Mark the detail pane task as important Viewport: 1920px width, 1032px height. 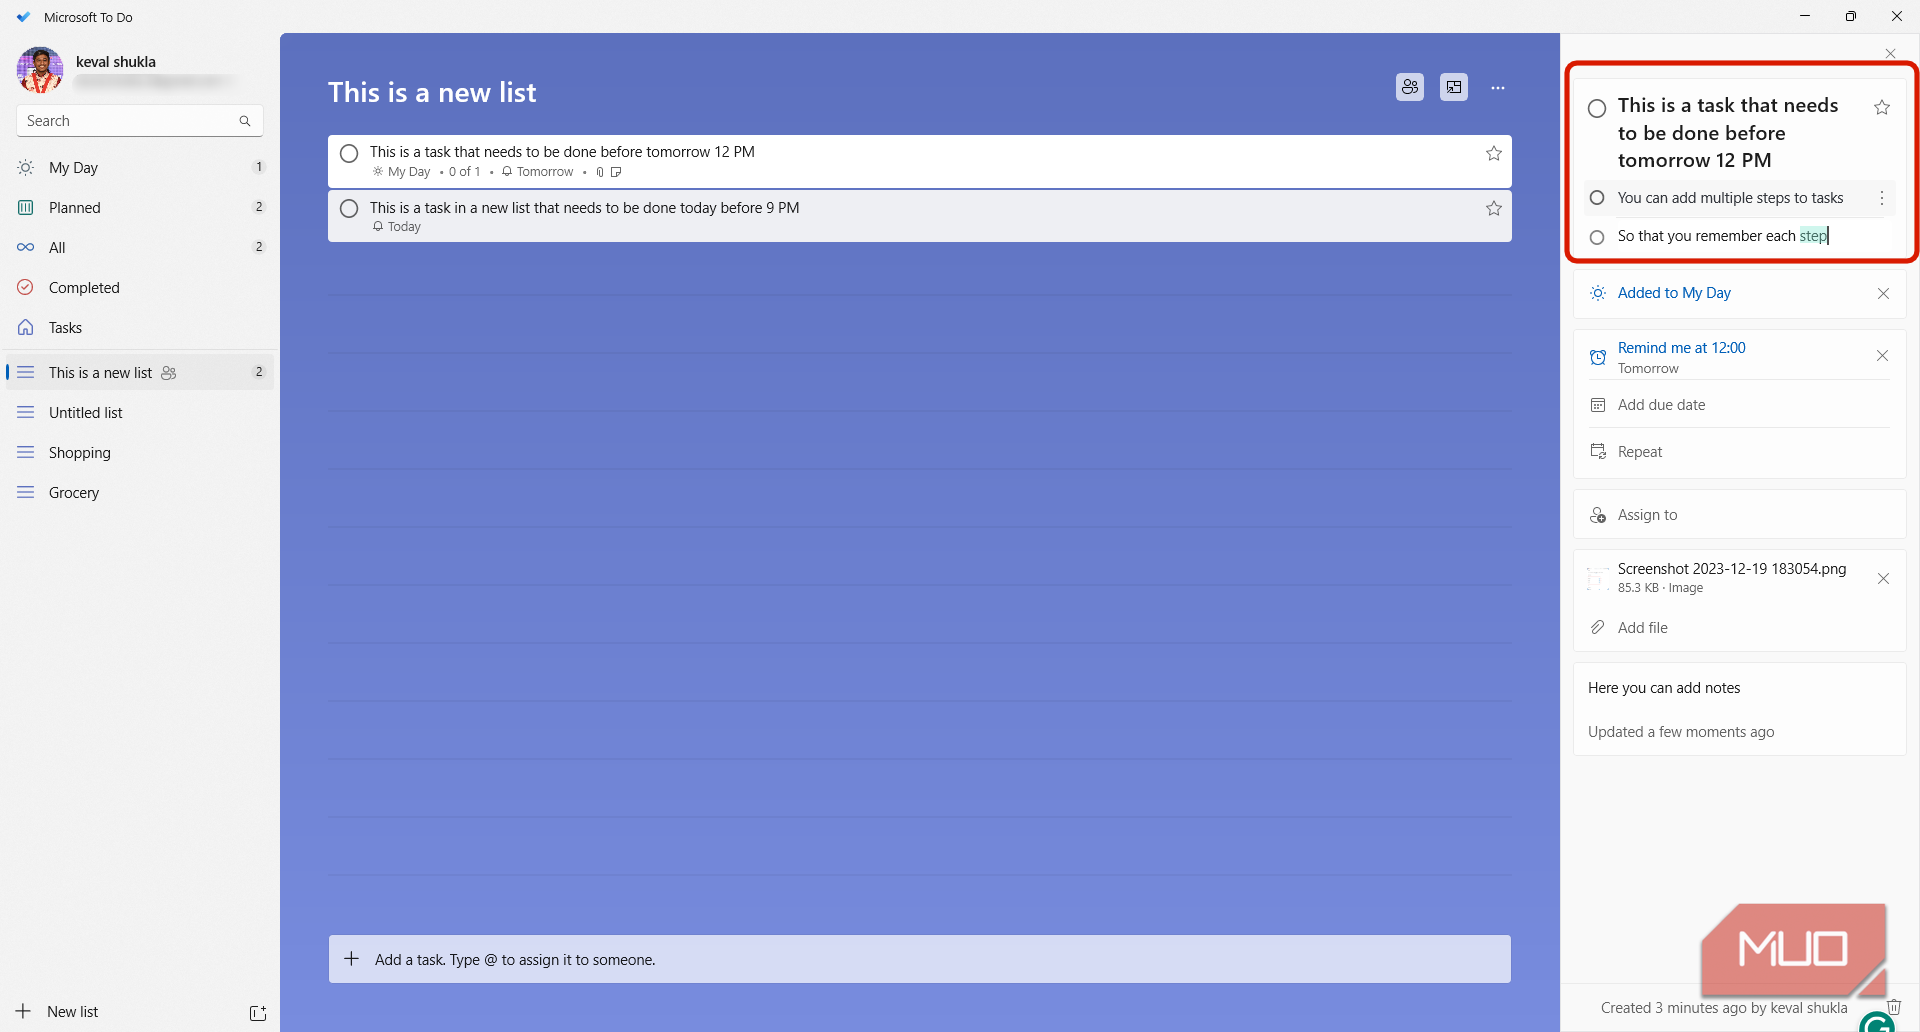[x=1882, y=107]
